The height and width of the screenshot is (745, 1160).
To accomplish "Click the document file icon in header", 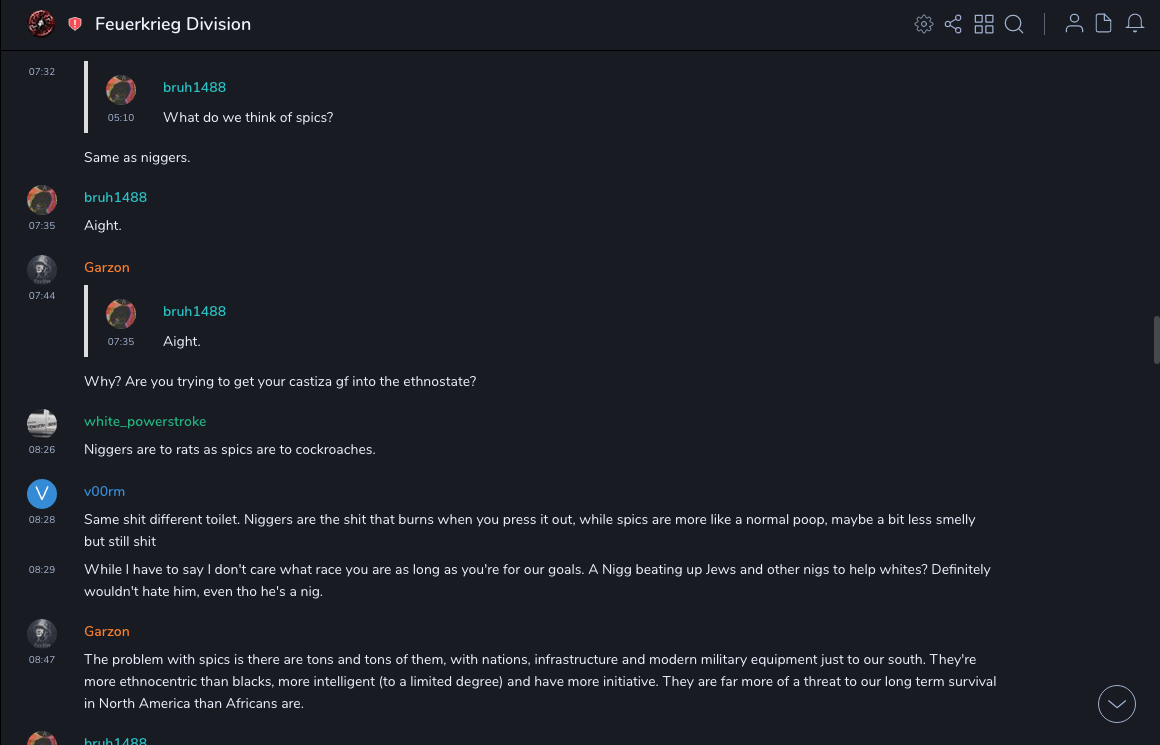I will tap(1104, 24).
